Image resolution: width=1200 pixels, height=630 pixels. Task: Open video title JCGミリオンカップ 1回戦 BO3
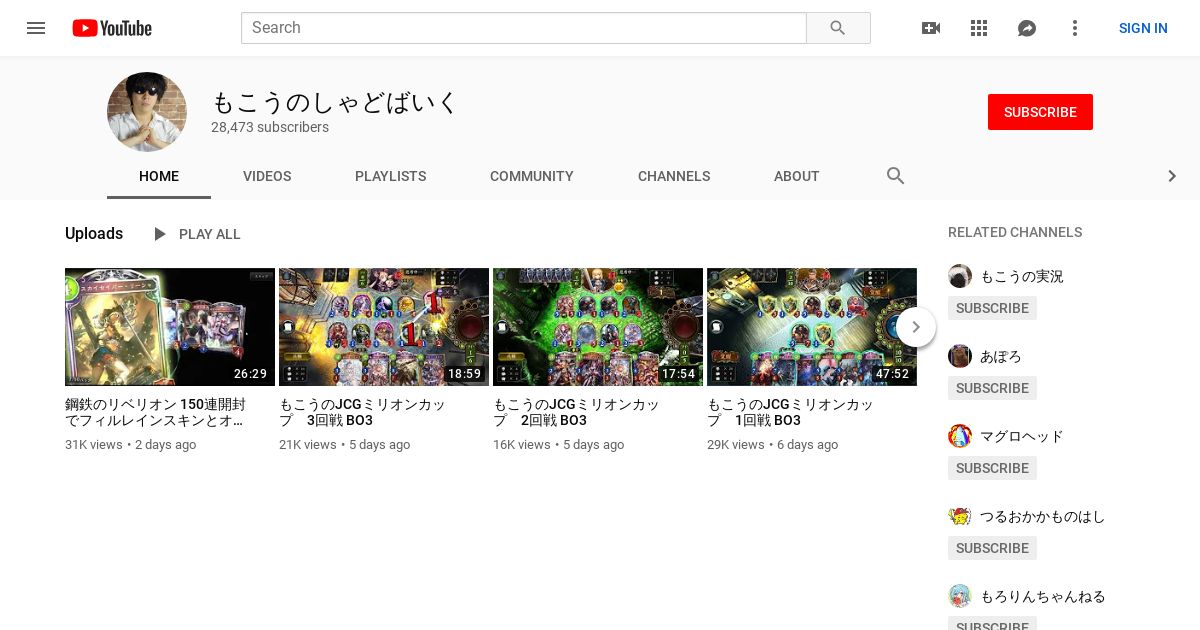click(x=790, y=412)
